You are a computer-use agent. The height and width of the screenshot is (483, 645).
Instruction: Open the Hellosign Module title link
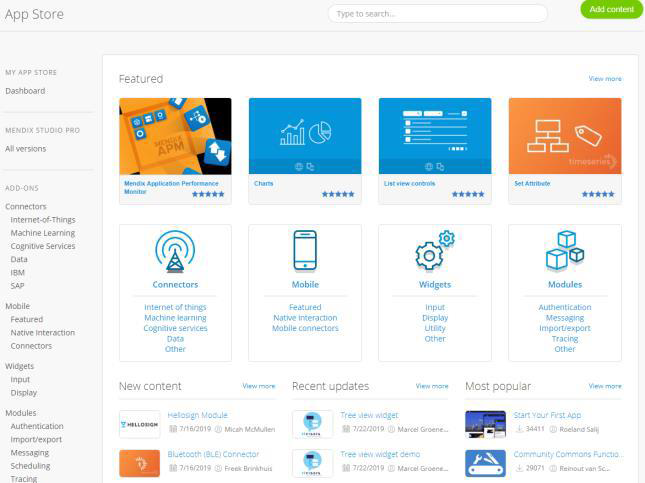coord(197,415)
